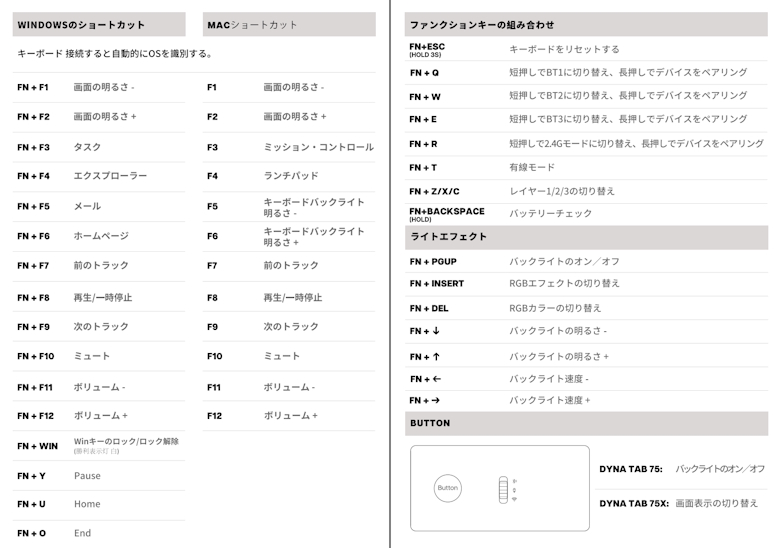This screenshot has width=780, height=548.
Task: Click the DYNA TAB 75X label
Action: pyautogui.click(x=634, y=504)
